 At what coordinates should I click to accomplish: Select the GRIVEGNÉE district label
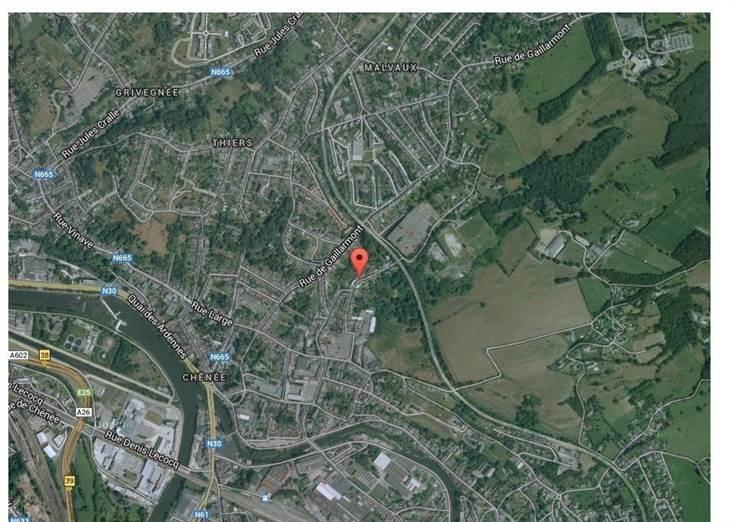(147, 92)
